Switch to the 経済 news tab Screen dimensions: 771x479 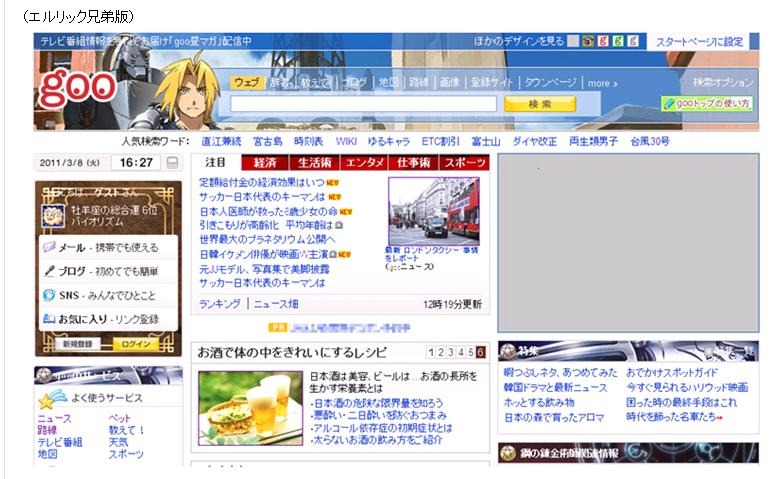266,163
